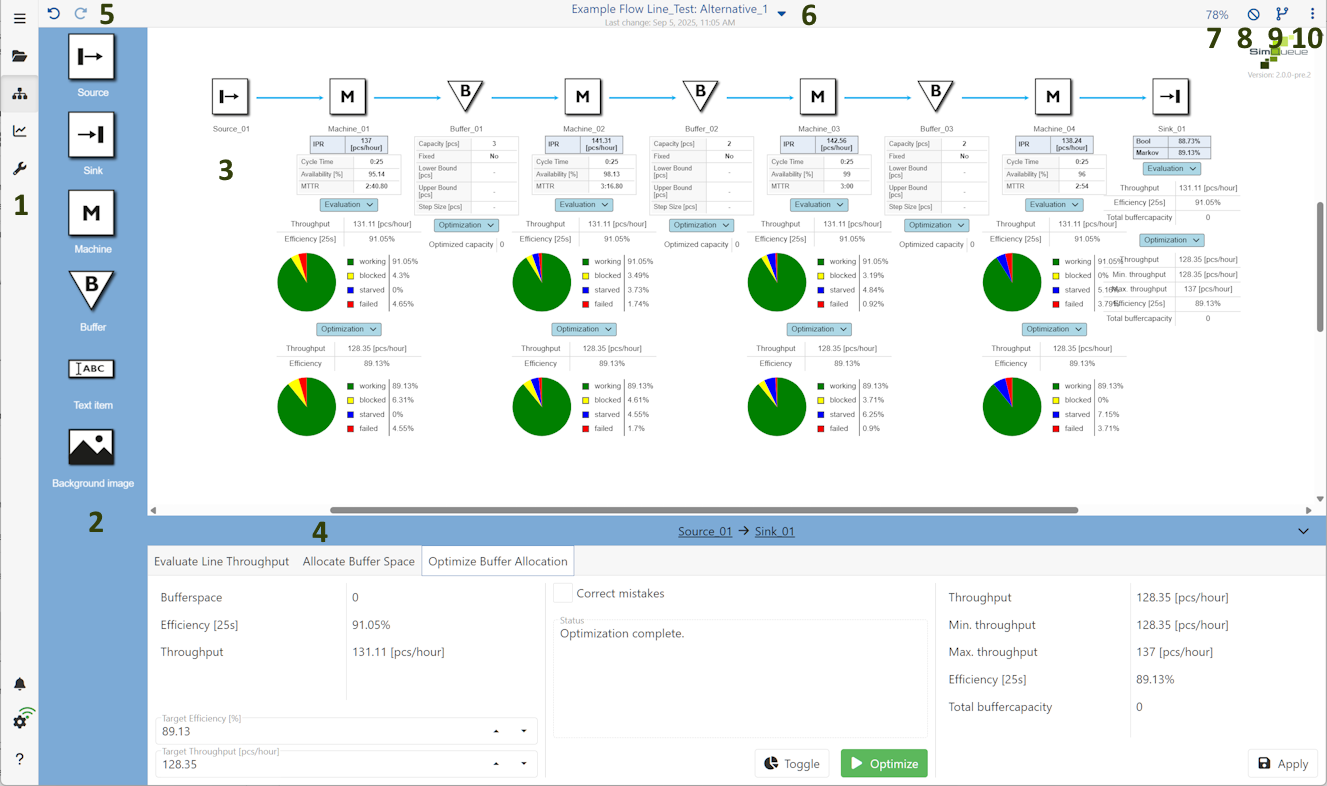
Task: Enable the Correct mistakes checkbox
Action: pyautogui.click(x=563, y=593)
